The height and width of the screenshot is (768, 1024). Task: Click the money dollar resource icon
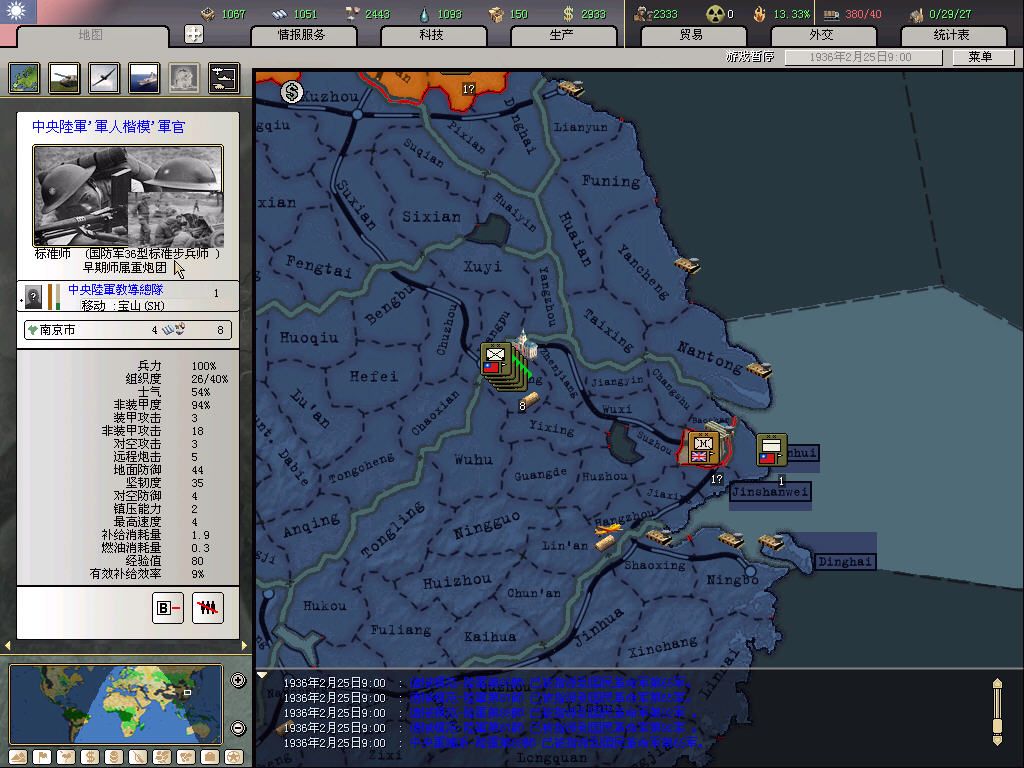tap(568, 14)
